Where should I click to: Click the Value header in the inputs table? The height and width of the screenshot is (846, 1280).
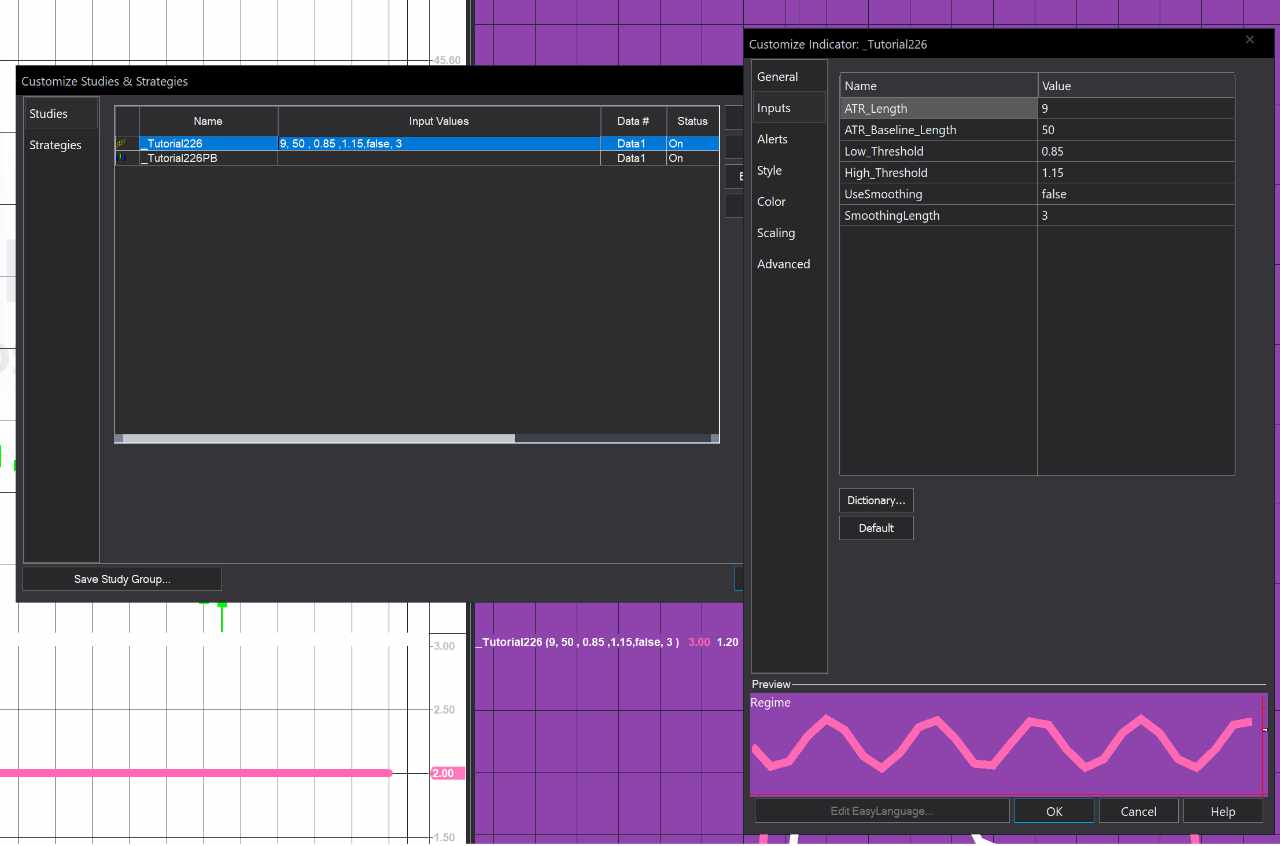pos(1136,86)
